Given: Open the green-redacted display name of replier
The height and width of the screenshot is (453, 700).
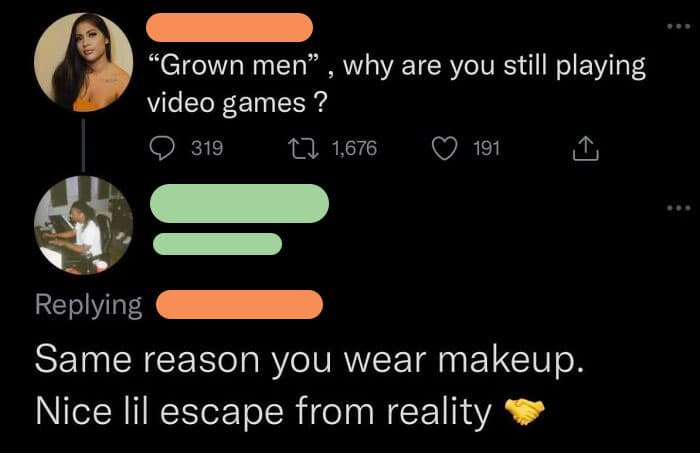Looking at the screenshot, I should (240, 204).
